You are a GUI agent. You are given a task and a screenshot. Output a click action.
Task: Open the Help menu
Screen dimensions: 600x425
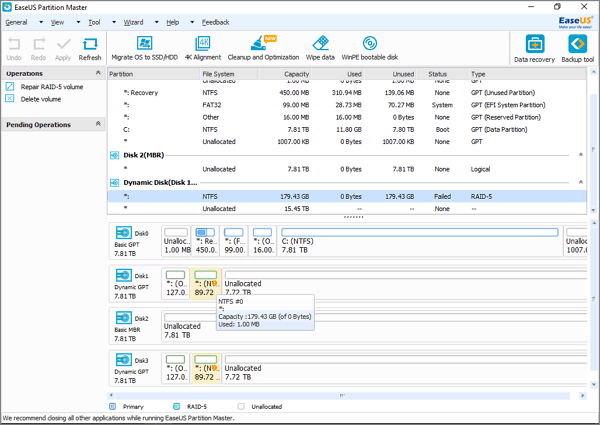coord(173,22)
